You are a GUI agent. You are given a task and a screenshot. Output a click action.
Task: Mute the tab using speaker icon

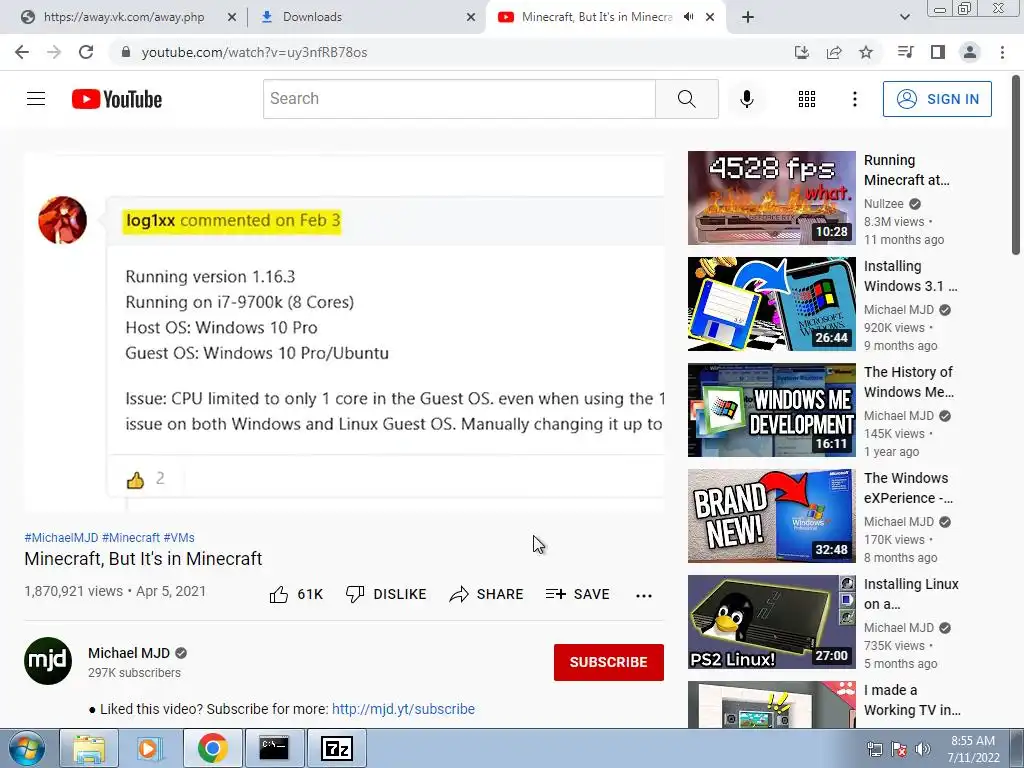click(688, 17)
